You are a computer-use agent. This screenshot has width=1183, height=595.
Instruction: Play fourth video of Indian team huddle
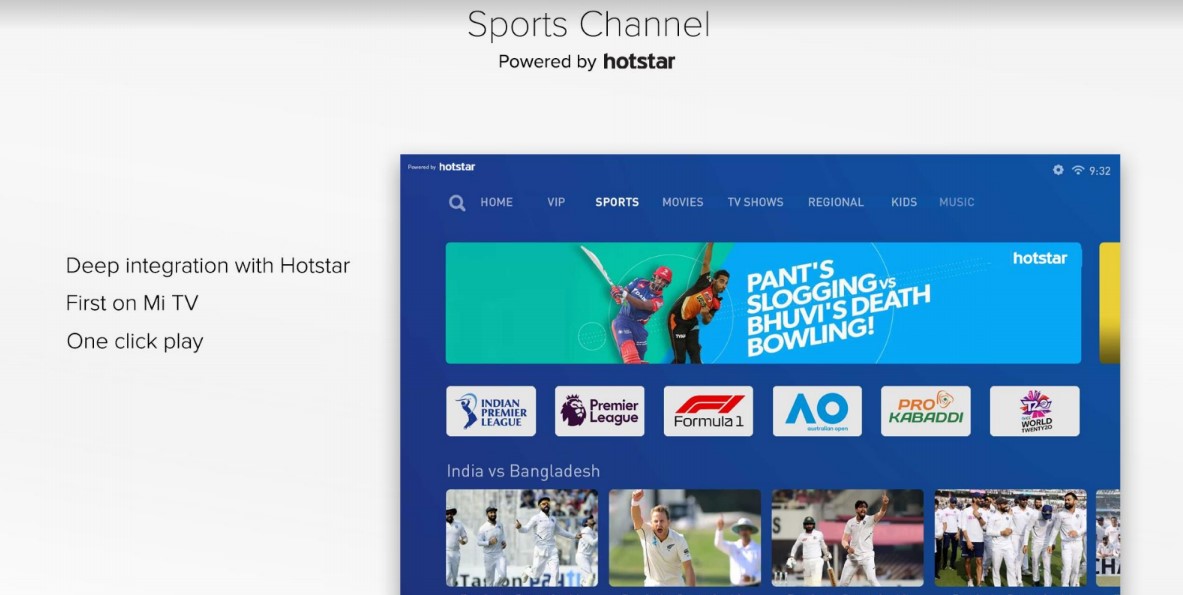click(x=1011, y=538)
